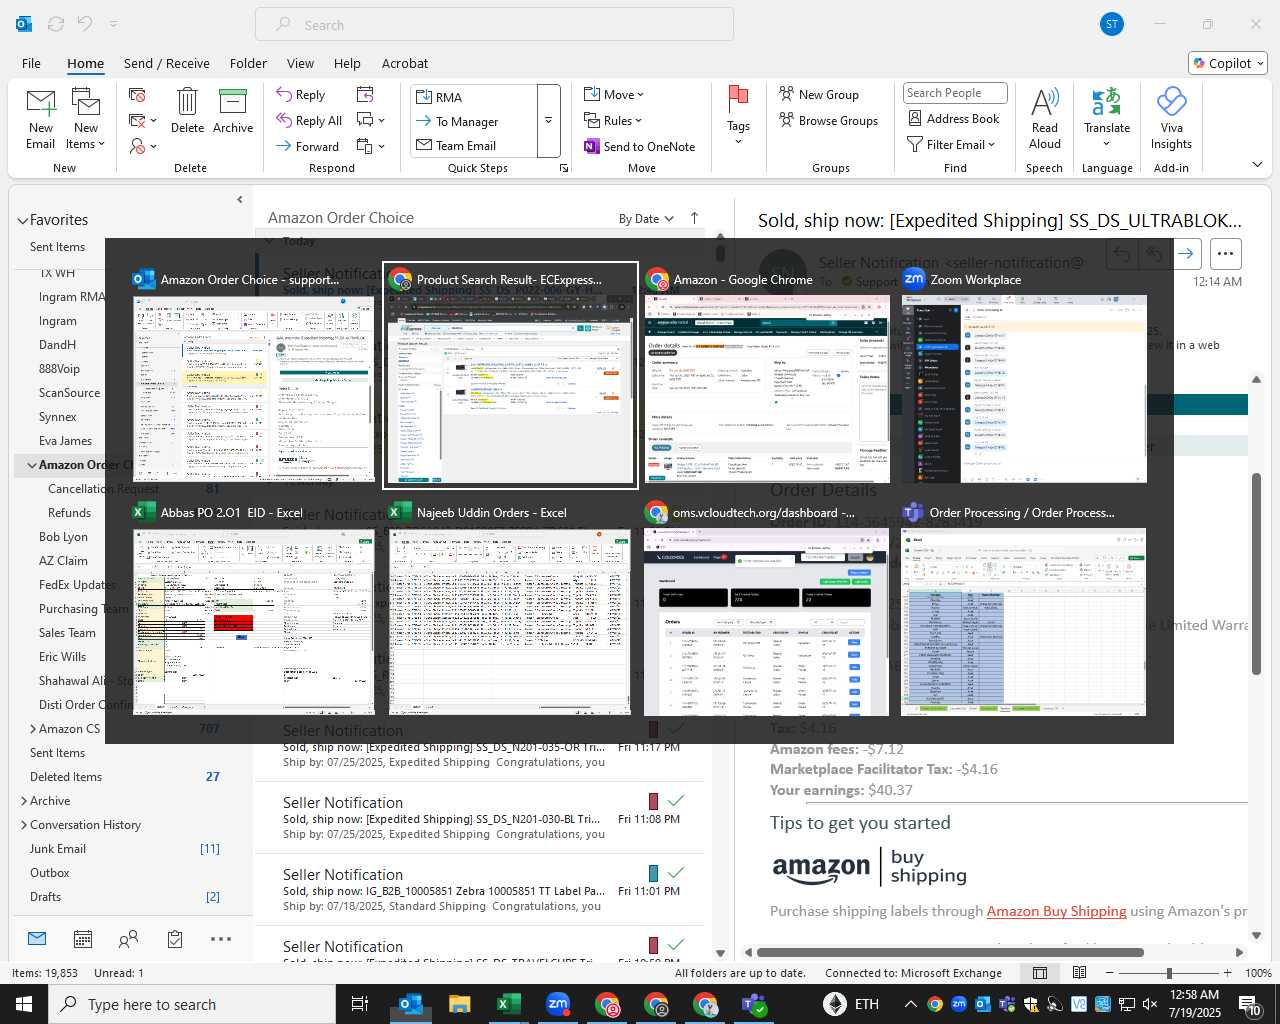Open the Copilot dropdown

pyautogui.click(x=1228, y=63)
